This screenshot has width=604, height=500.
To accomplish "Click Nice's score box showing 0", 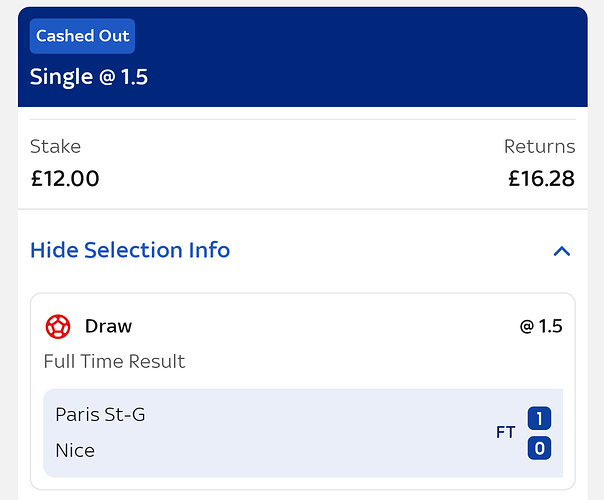I will point(539,448).
